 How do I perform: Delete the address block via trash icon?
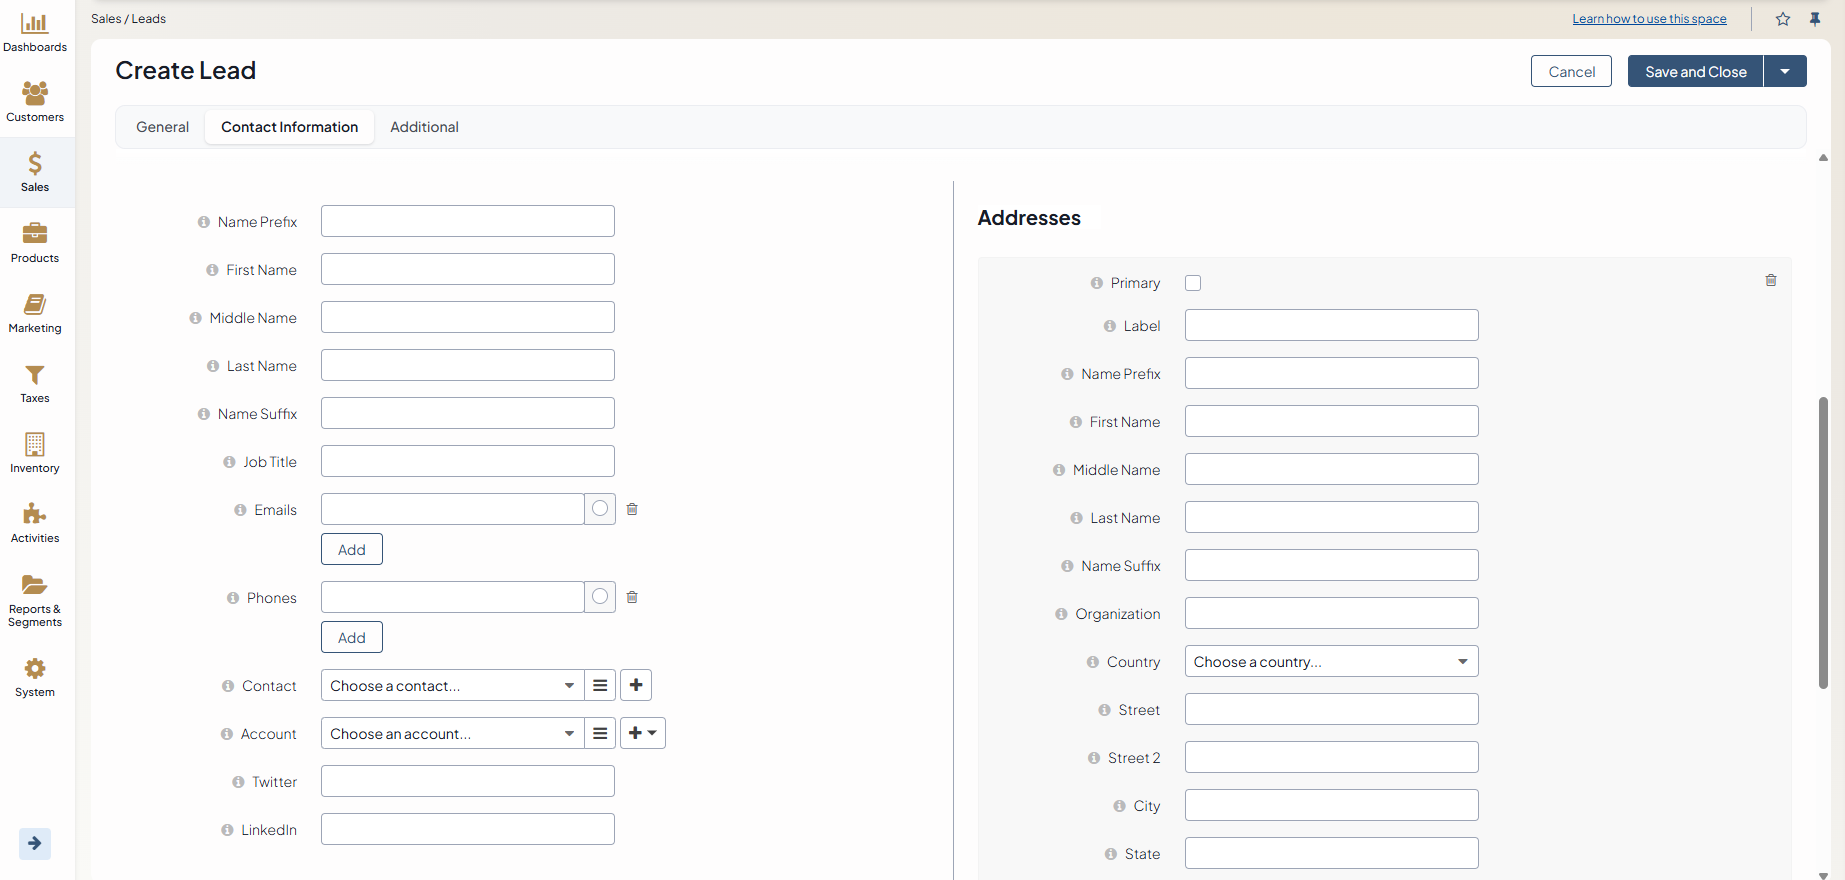[x=1771, y=281]
